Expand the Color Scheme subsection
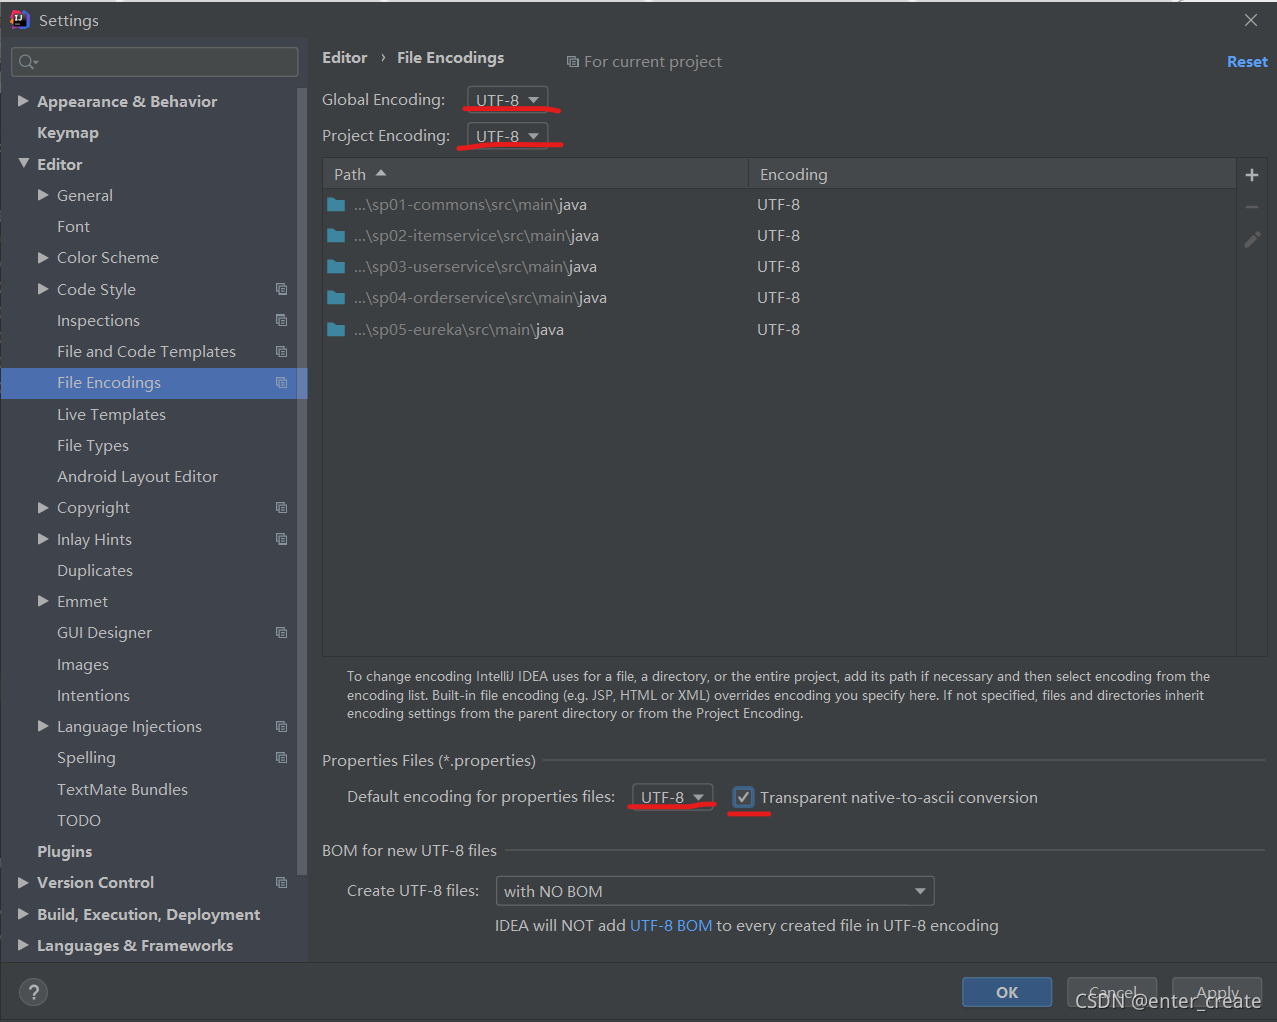This screenshot has width=1277, height=1022. pos(43,257)
